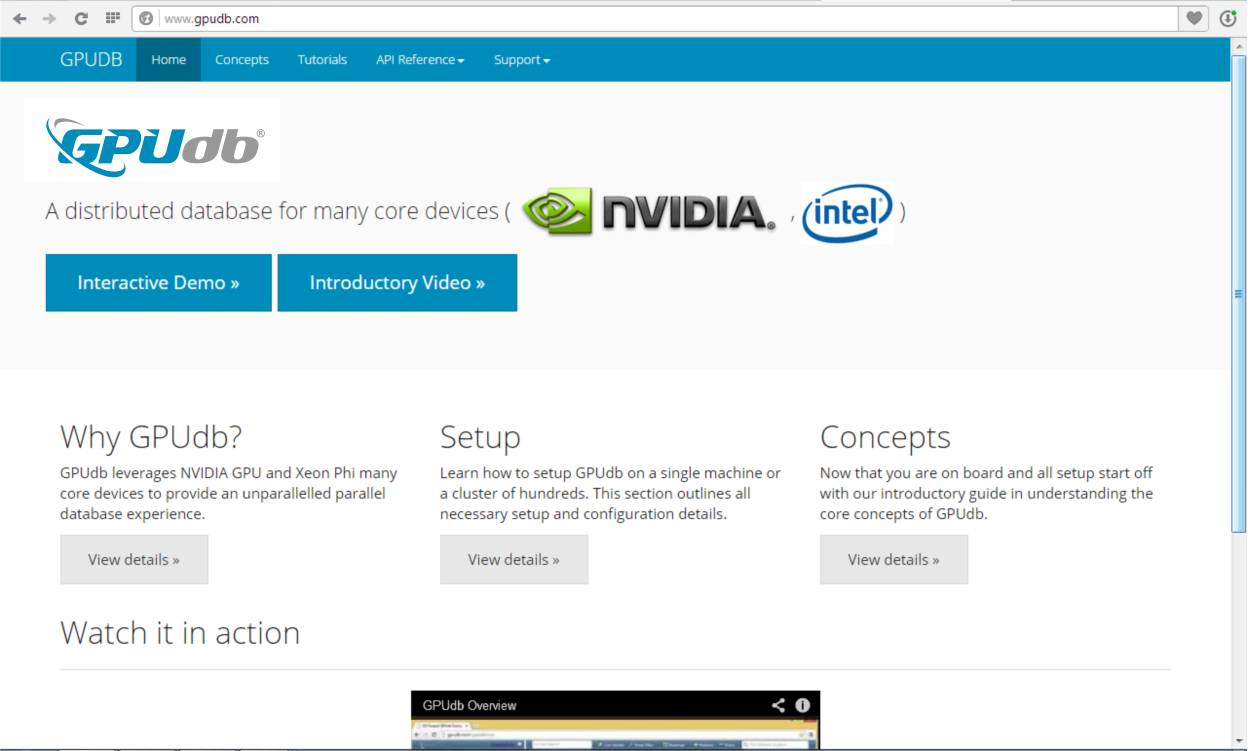Go to the Tutorials nav item

tap(322, 60)
